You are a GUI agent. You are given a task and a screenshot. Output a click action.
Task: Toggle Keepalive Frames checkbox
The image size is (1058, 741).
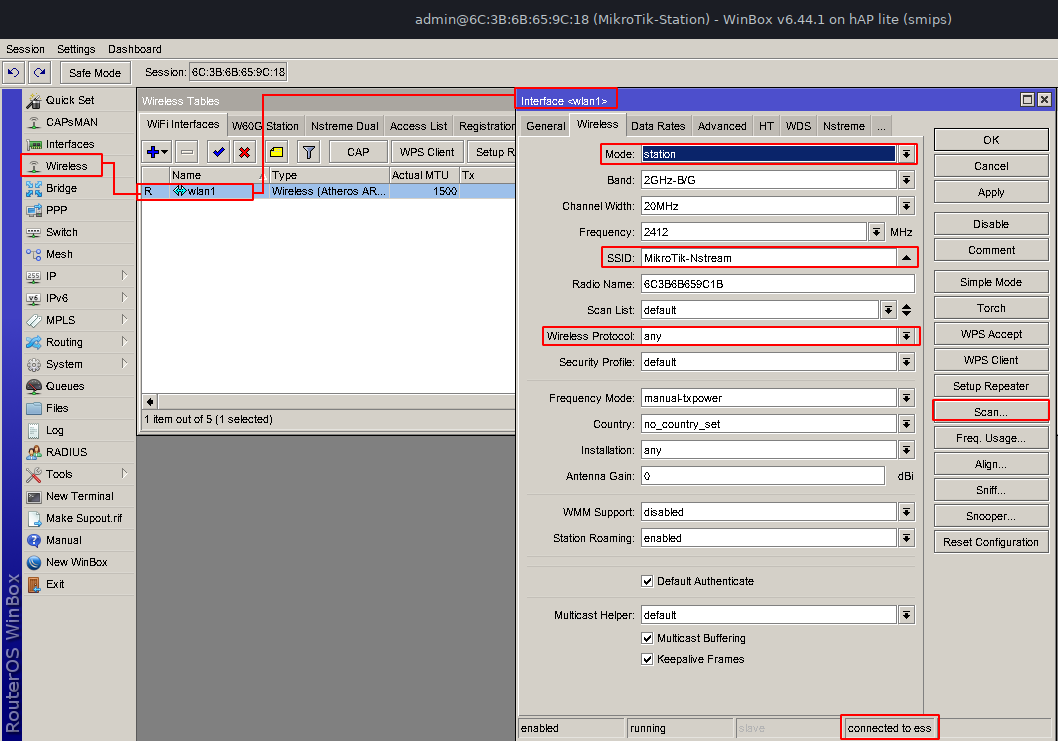point(647,659)
